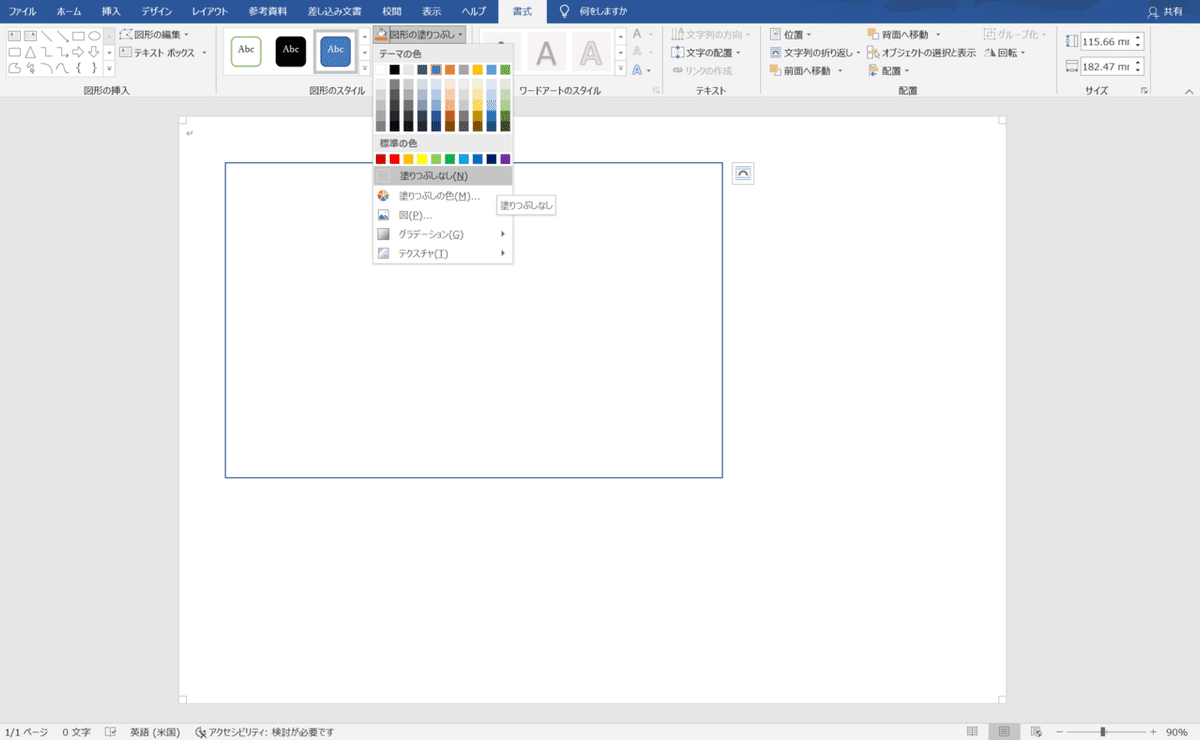Apply the white green-outlined Abc style
This screenshot has height=740, width=1200.
pos(246,51)
